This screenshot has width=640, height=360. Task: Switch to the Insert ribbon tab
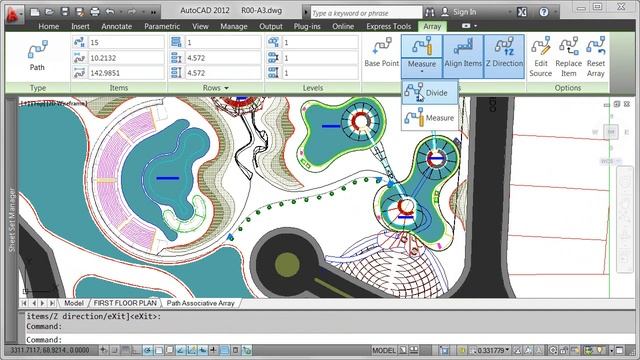tap(80, 27)
